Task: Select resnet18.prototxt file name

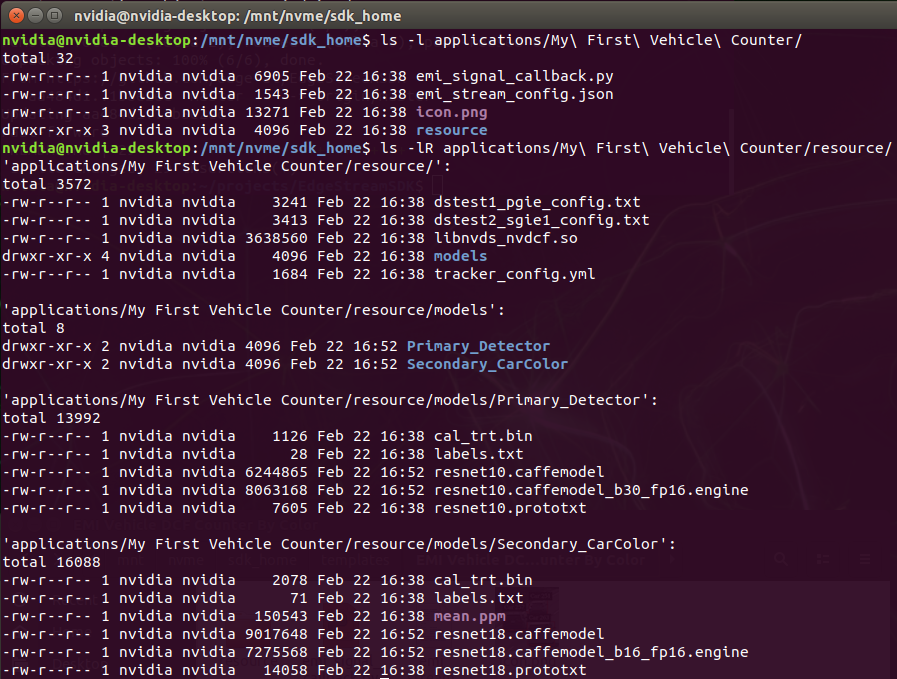Action: pos(510,670)
